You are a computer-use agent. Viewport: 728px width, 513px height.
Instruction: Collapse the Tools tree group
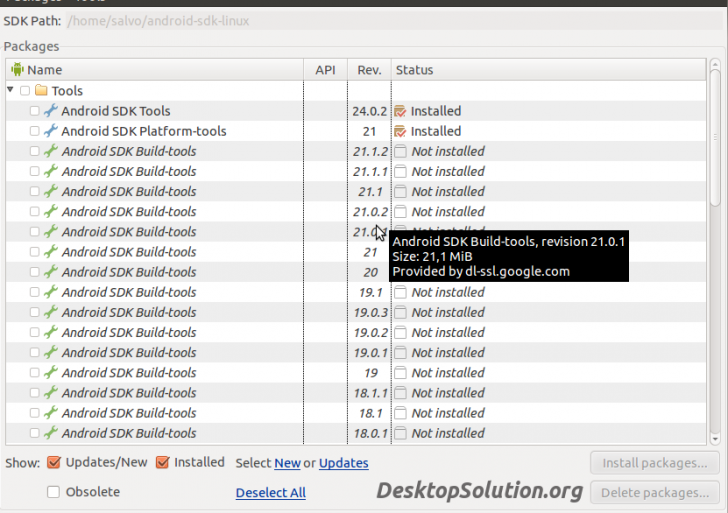coord(10,90)
